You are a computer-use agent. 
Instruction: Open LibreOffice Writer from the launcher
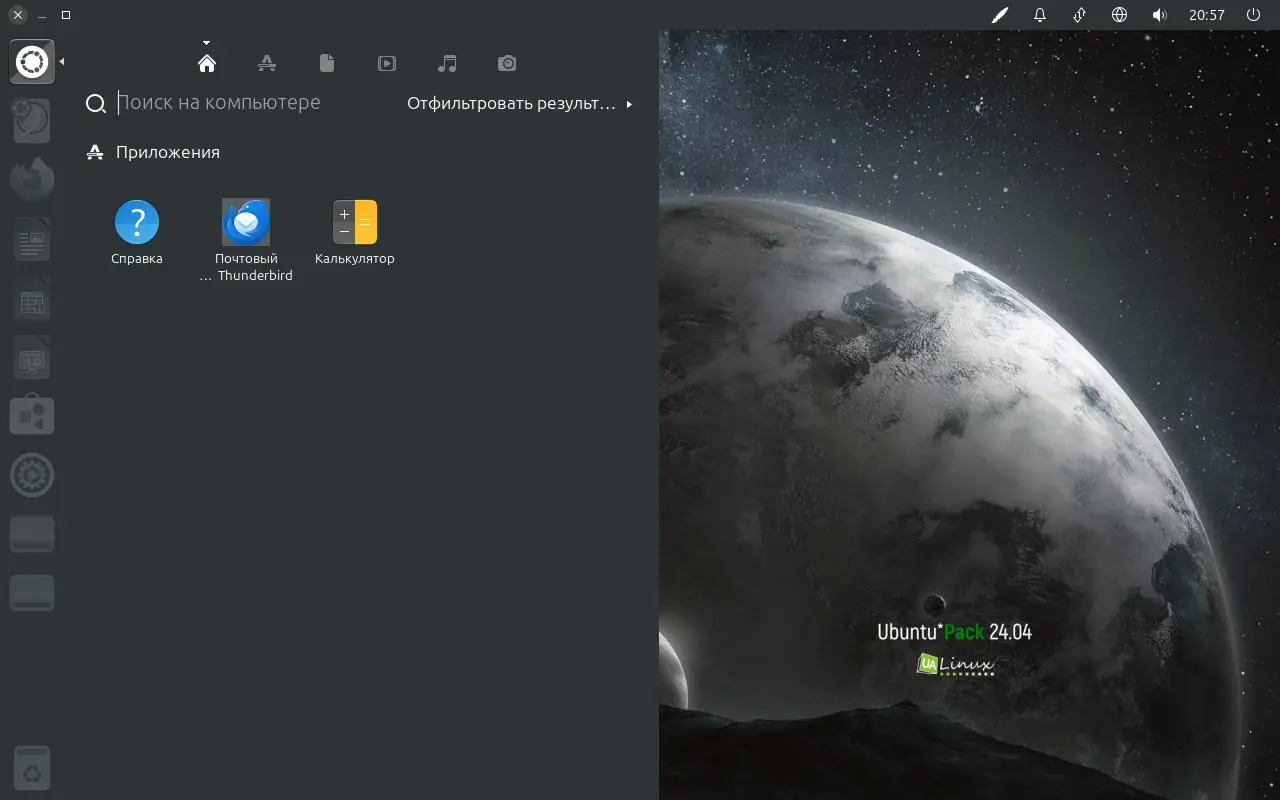32,239
